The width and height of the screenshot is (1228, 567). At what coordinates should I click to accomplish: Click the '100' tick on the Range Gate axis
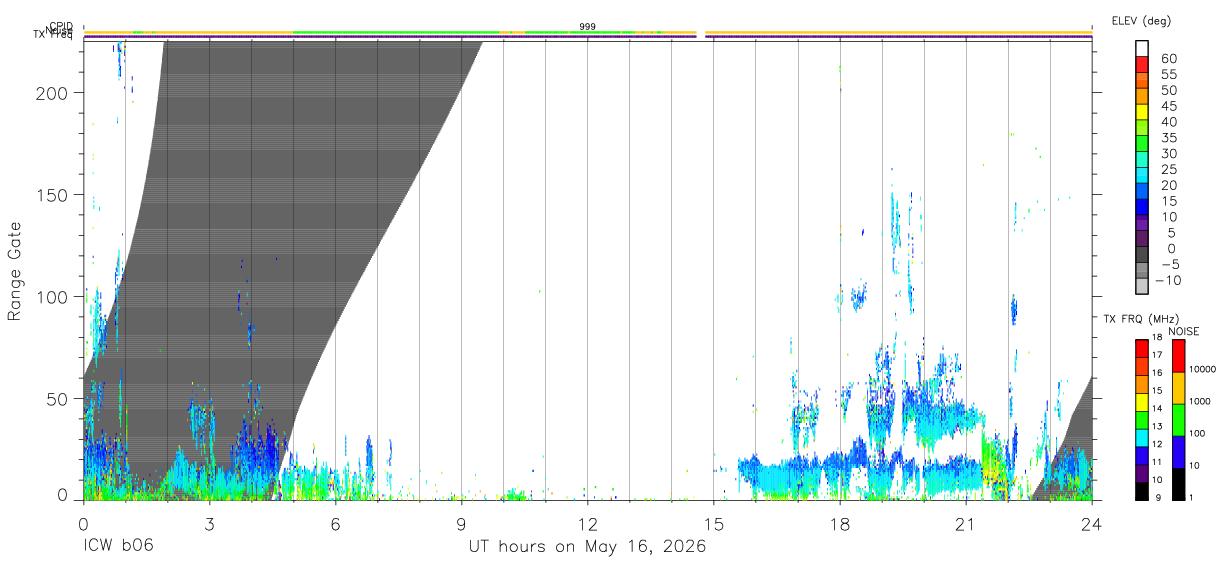coord(55,297)
